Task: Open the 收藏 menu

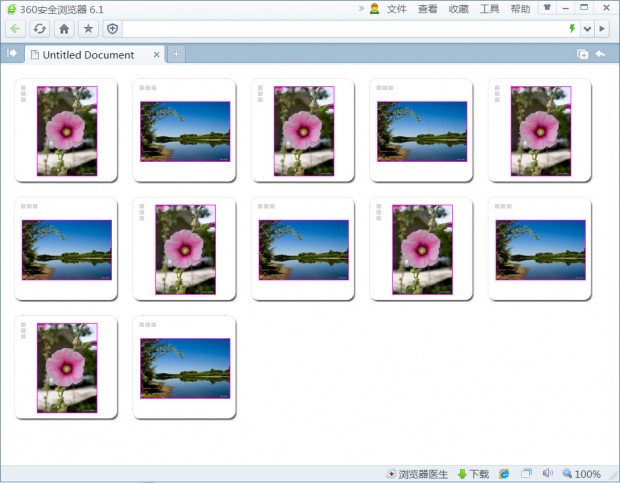Action: click(458, 9)
